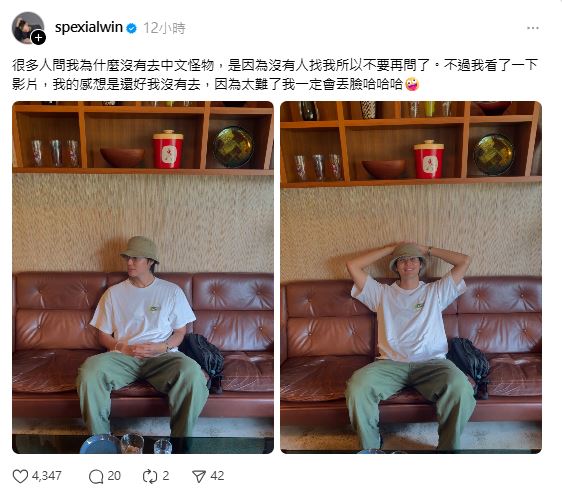Click the 20 replies count
The width and height of the screenshot is (562, 492).
pyautogui.click(x=114, y=476)
